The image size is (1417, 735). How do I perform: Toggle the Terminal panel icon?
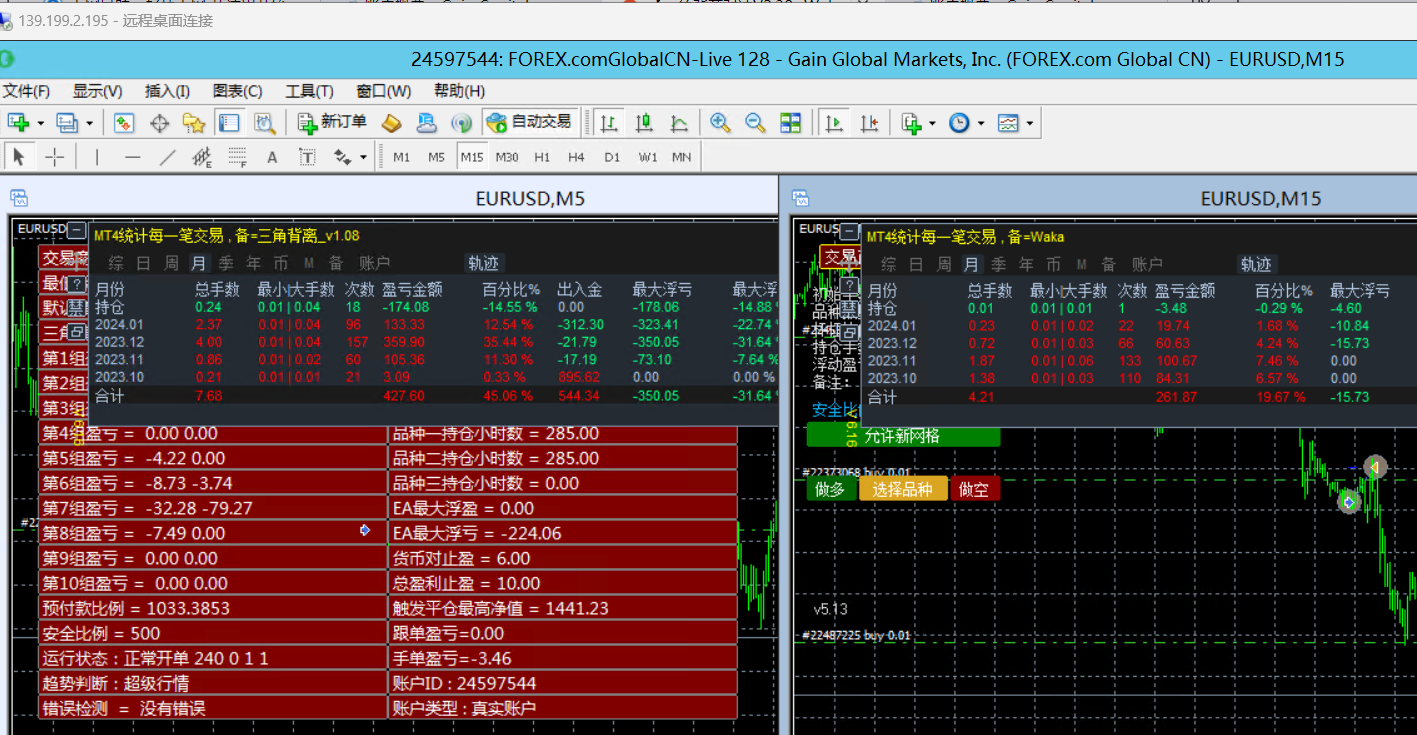coord(229,123)
